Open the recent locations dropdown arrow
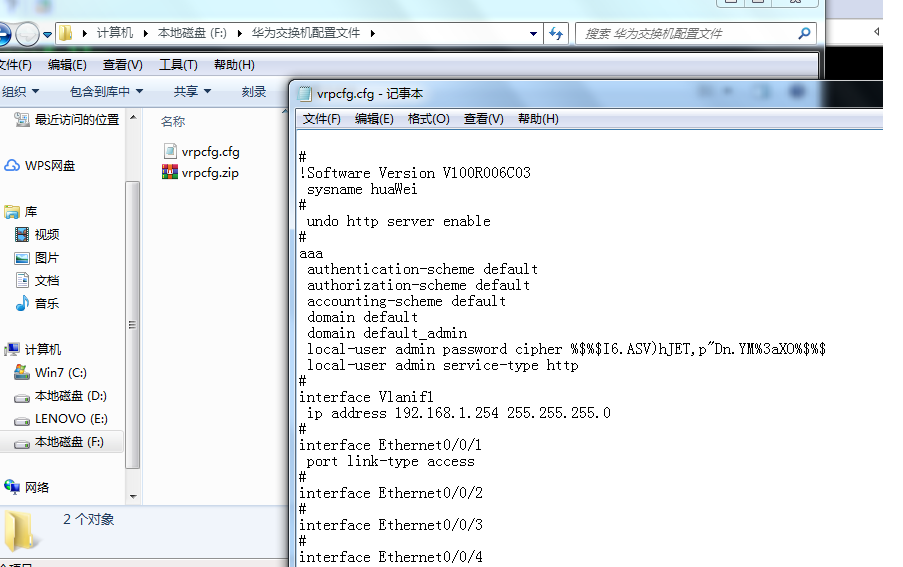903x567 pixels. tap(47, 35)
